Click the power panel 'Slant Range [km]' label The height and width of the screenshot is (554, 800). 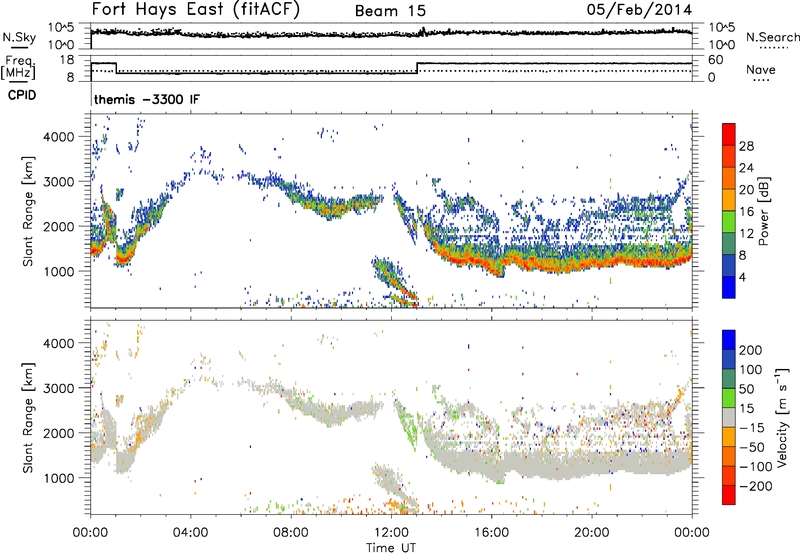(x=28, y=211)
